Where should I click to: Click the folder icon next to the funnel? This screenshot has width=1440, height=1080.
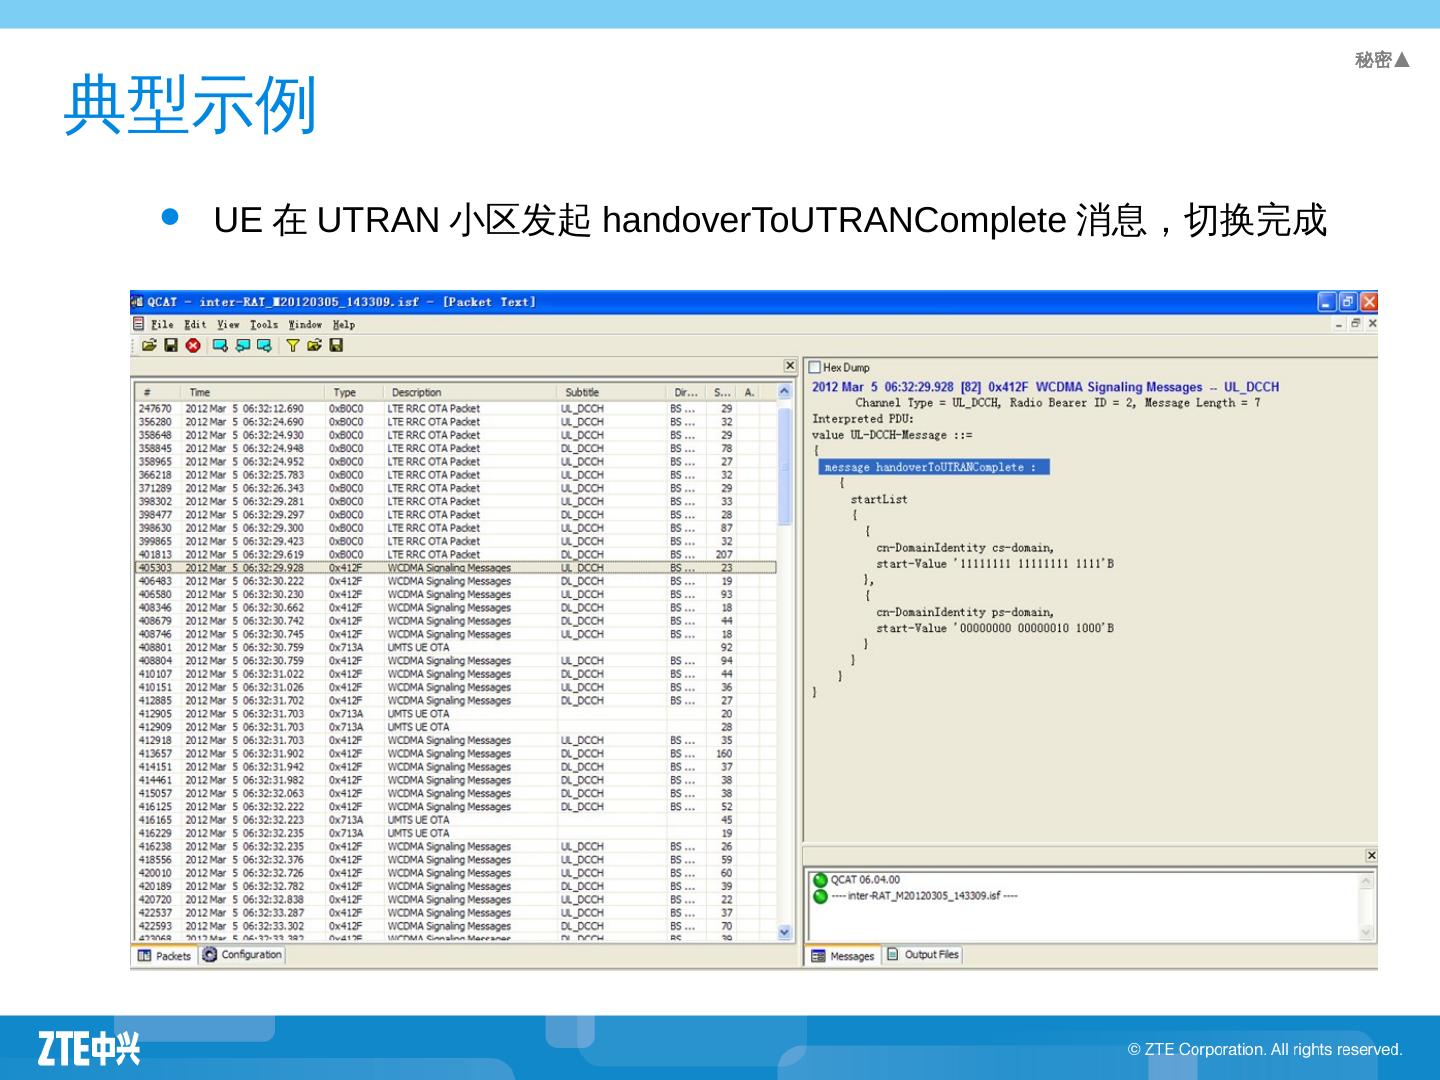pos(314,345)
